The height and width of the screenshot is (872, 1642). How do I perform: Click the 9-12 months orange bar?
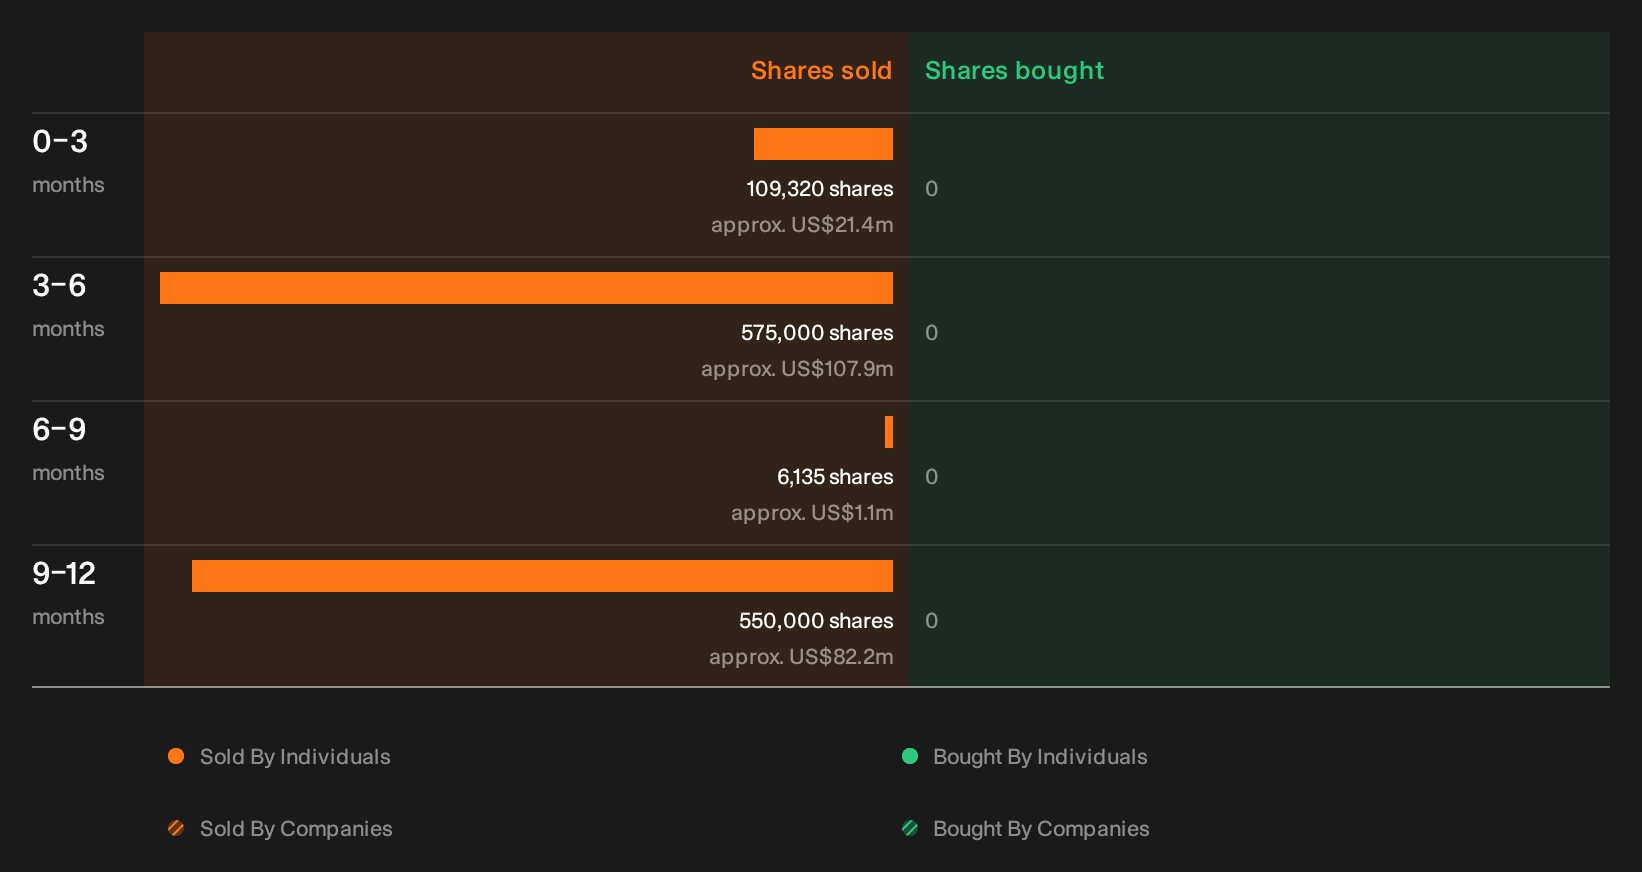point(542,576)
